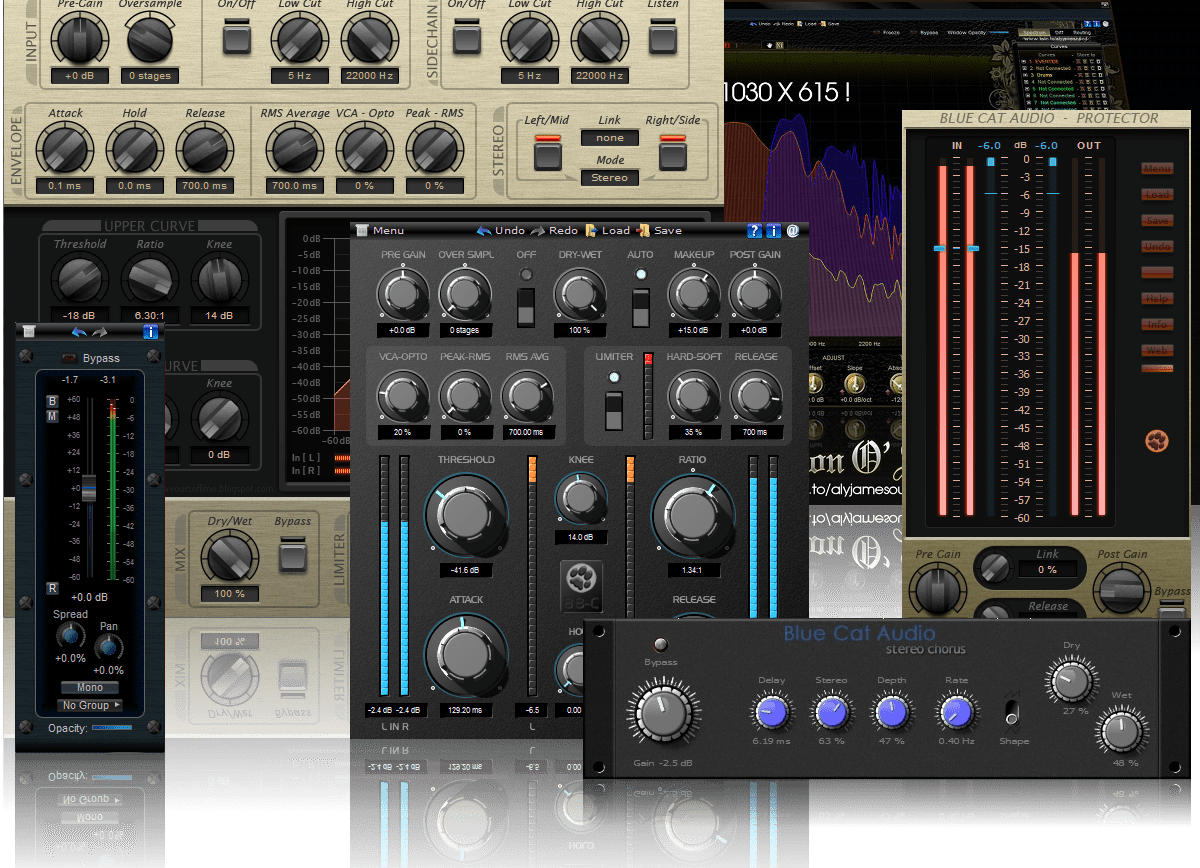
Task: Flip the Shape switch on stereo chorus
Action: coord(1012,713)
